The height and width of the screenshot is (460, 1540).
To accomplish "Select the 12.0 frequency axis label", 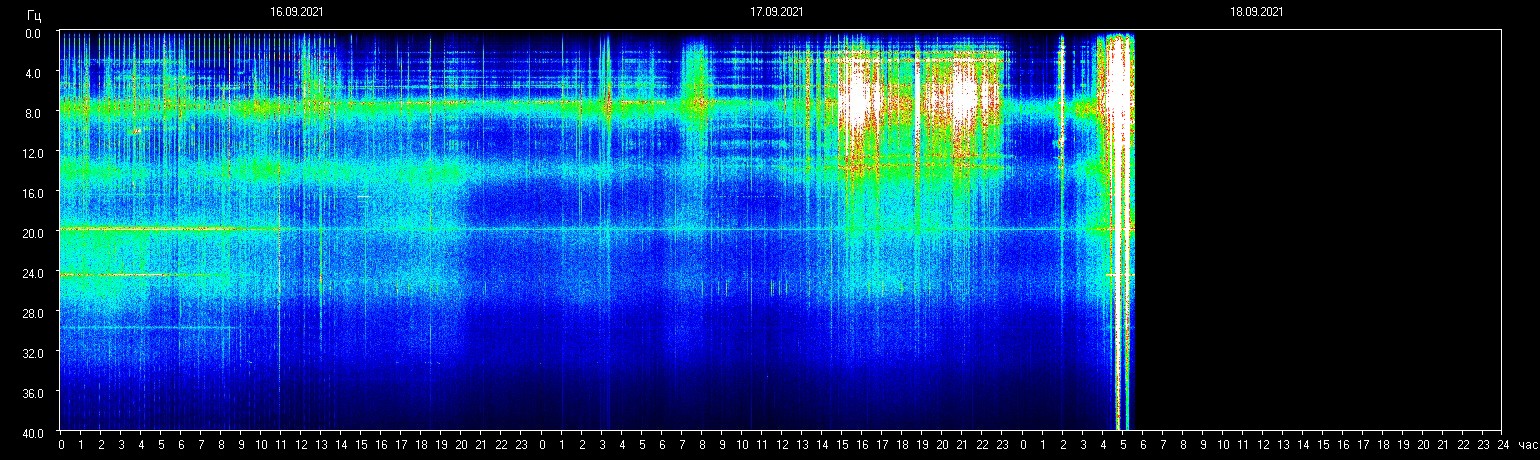I will click(34, 153).
